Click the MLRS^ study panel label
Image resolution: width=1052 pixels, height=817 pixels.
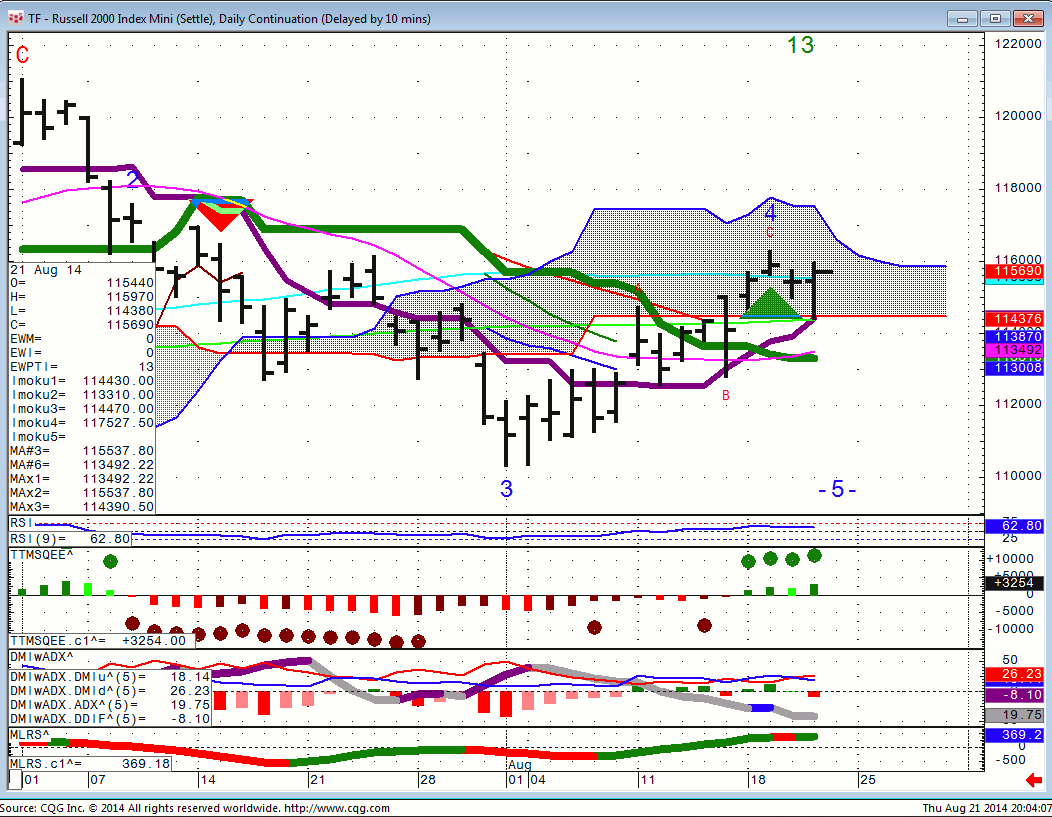click(30, 735)
